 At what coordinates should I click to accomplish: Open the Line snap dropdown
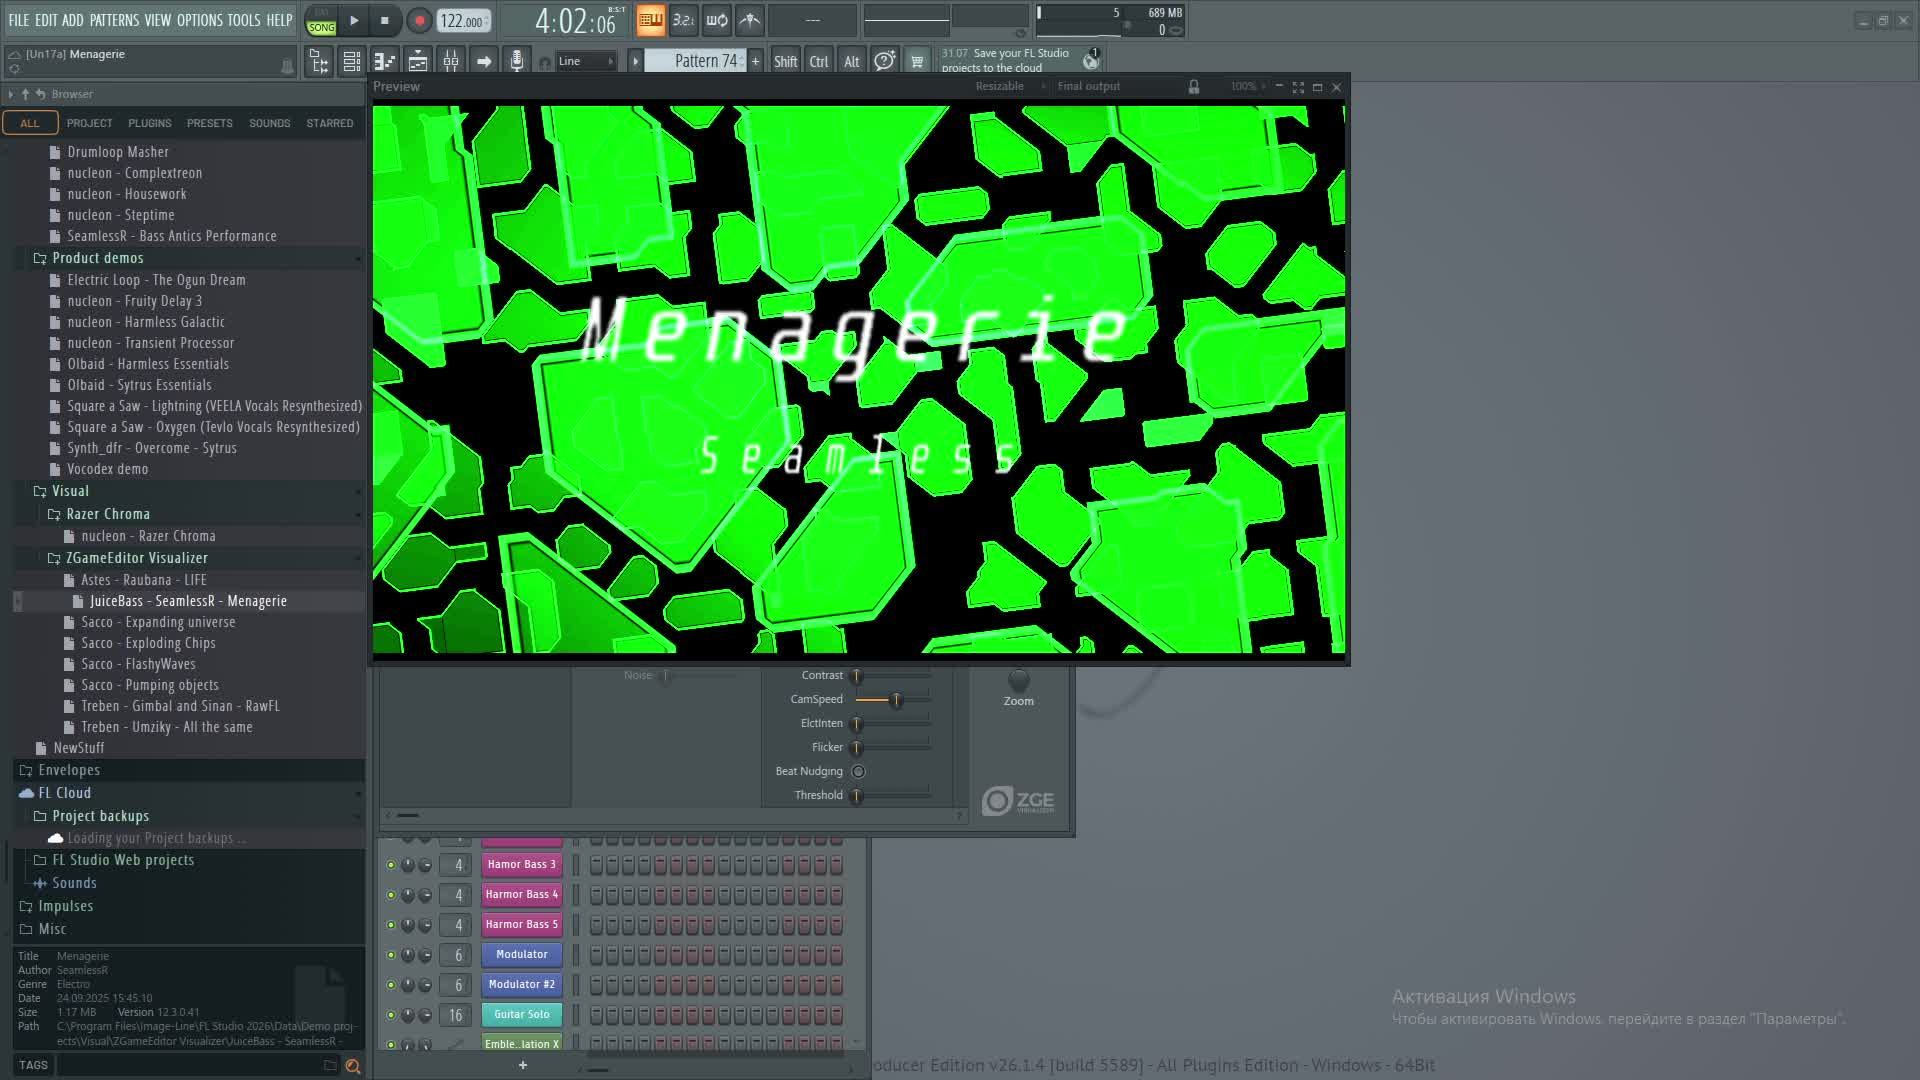[586, 61]
